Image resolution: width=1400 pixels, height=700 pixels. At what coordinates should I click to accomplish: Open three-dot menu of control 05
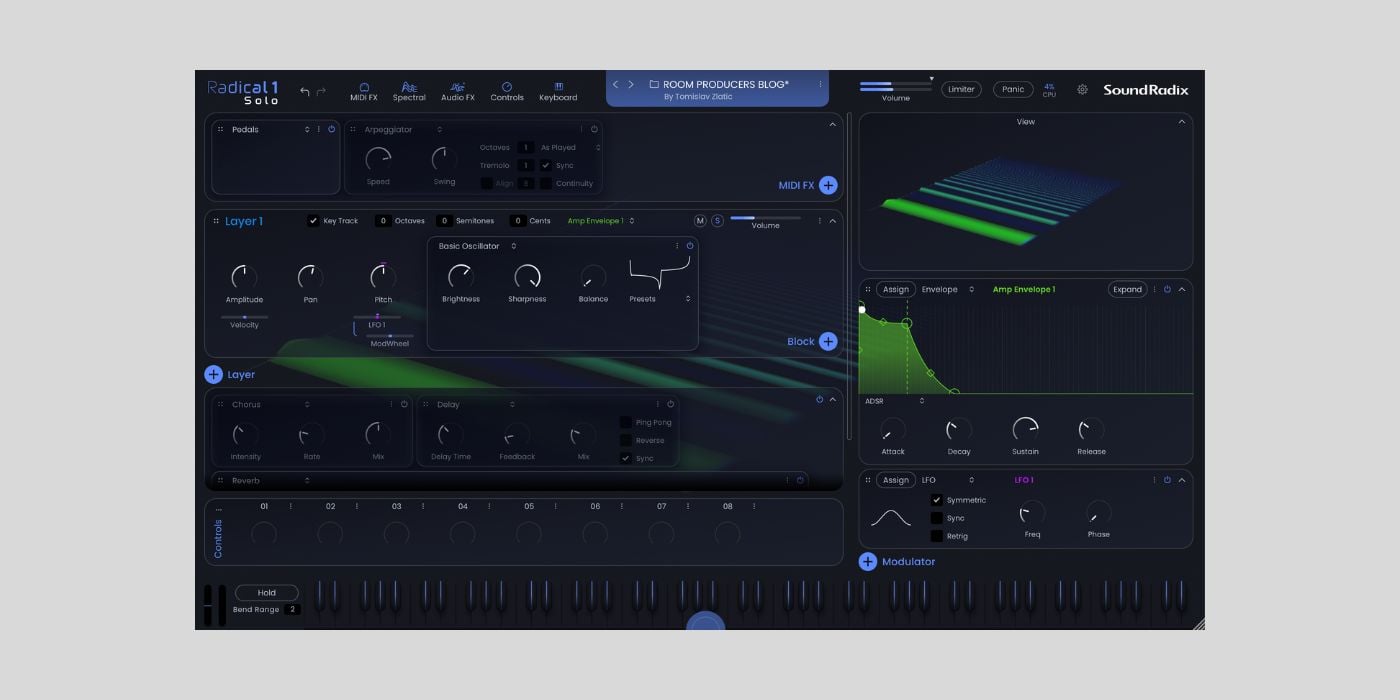(556, 506)
